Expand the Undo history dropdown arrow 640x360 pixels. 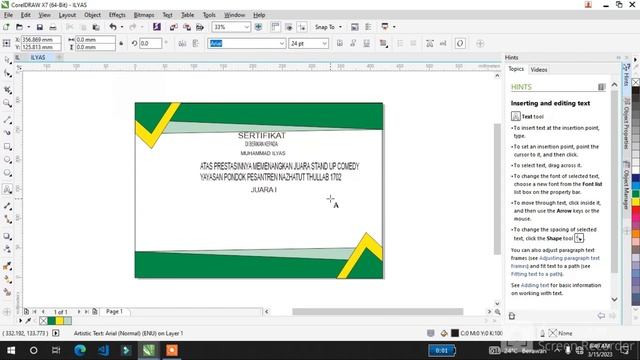pyautogui.click(x=122, y=27)
